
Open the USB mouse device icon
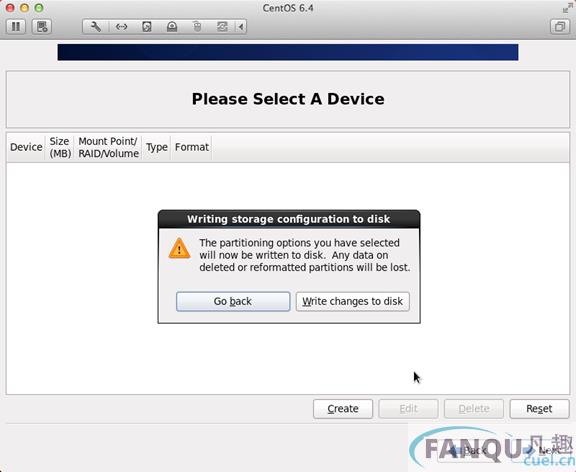pos(197,26)
